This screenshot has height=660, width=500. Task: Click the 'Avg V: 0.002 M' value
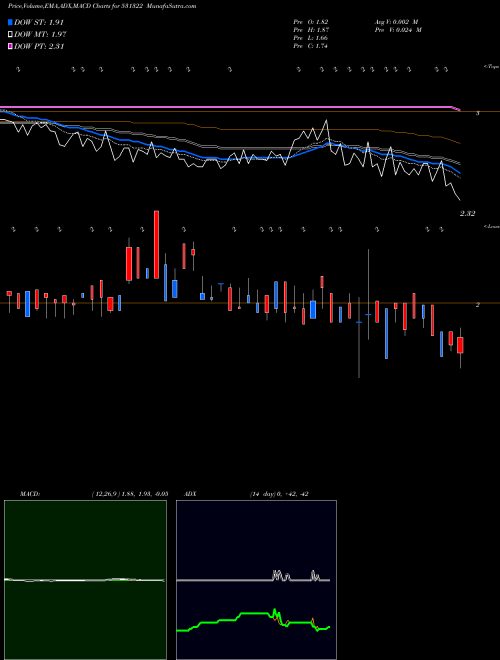tap(396, 22)
